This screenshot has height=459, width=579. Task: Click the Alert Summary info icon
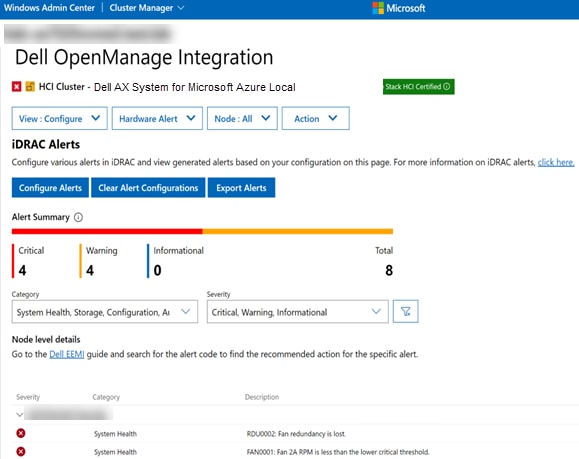[x=78, y=217]
